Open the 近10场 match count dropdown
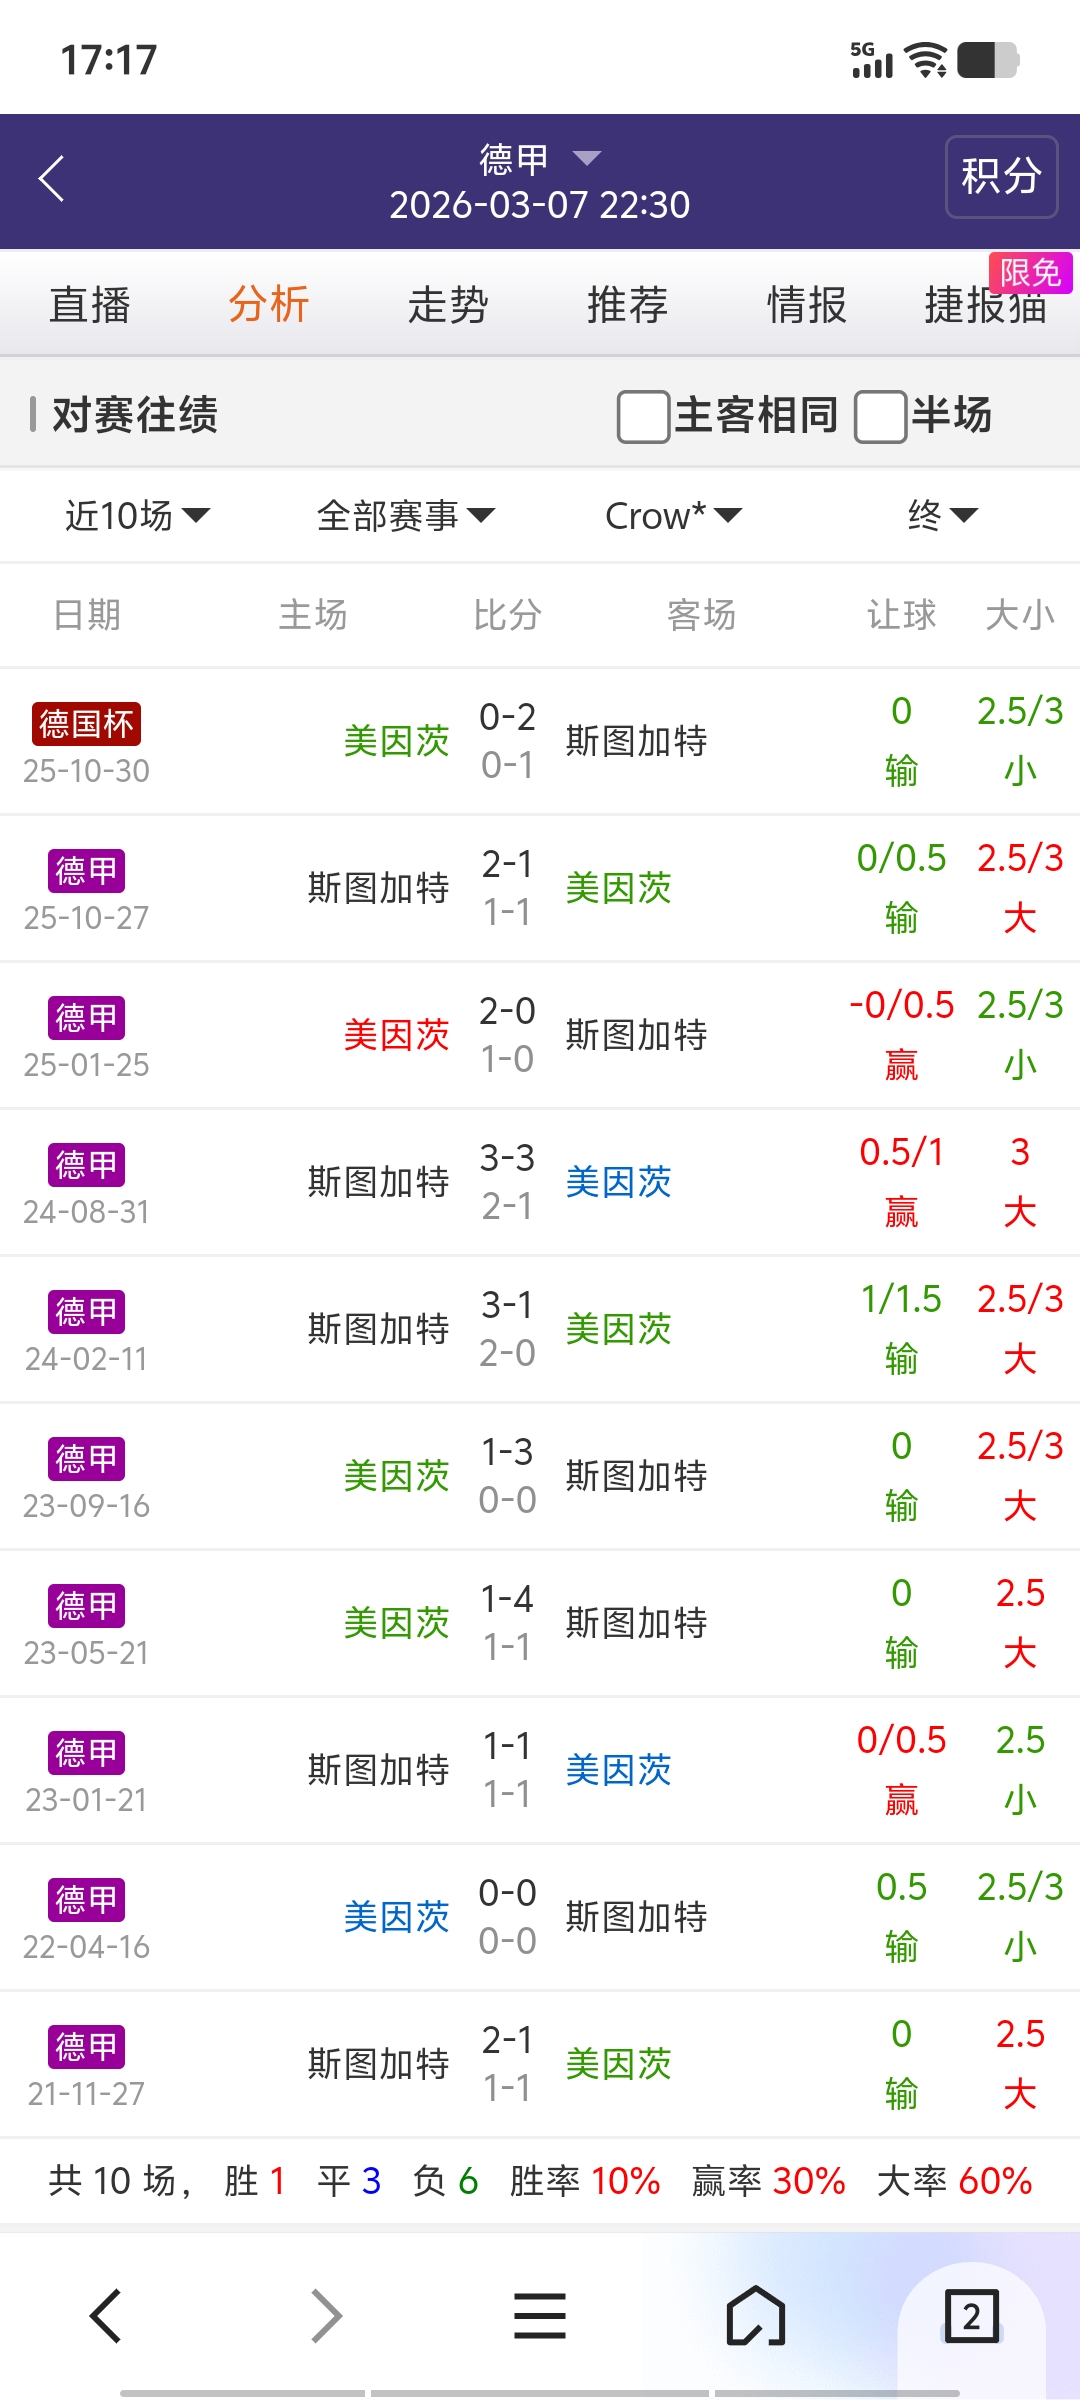The image size is (1080, 2400). point(137,516)
